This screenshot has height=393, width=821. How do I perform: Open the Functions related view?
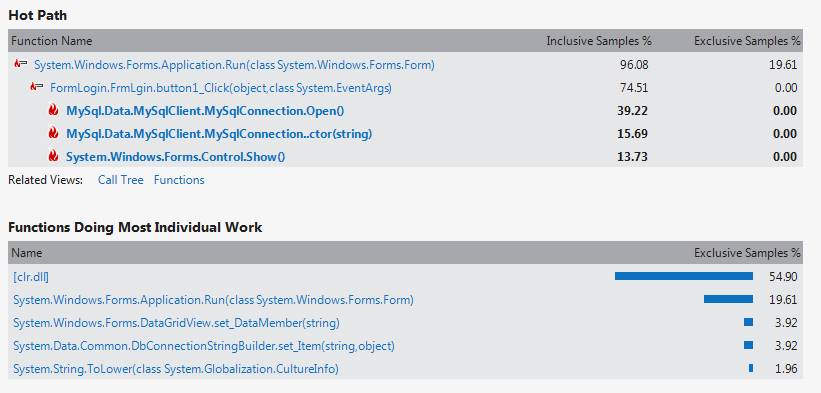[x=179, y=180]
